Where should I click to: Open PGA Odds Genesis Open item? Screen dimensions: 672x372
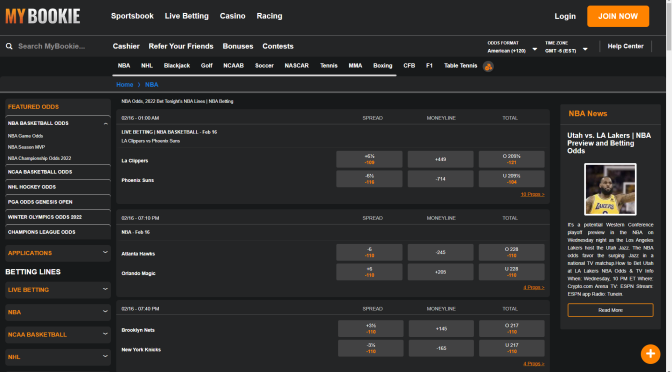[x=58, y=202]
